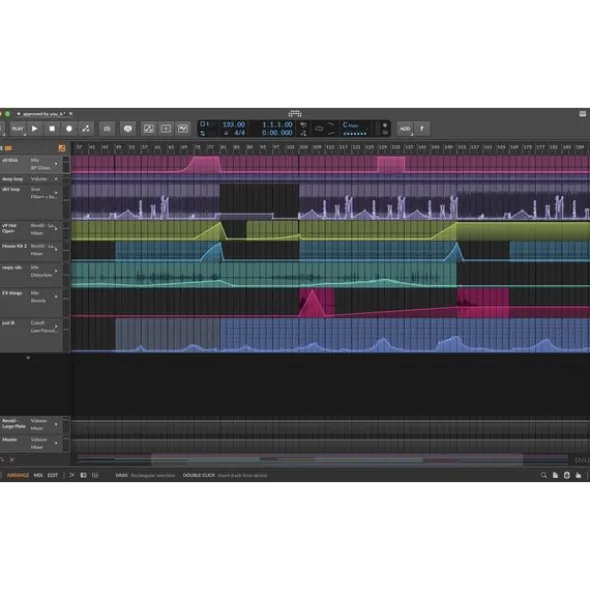Click the speech-bubble icon in transport bar

pos(128,129)
